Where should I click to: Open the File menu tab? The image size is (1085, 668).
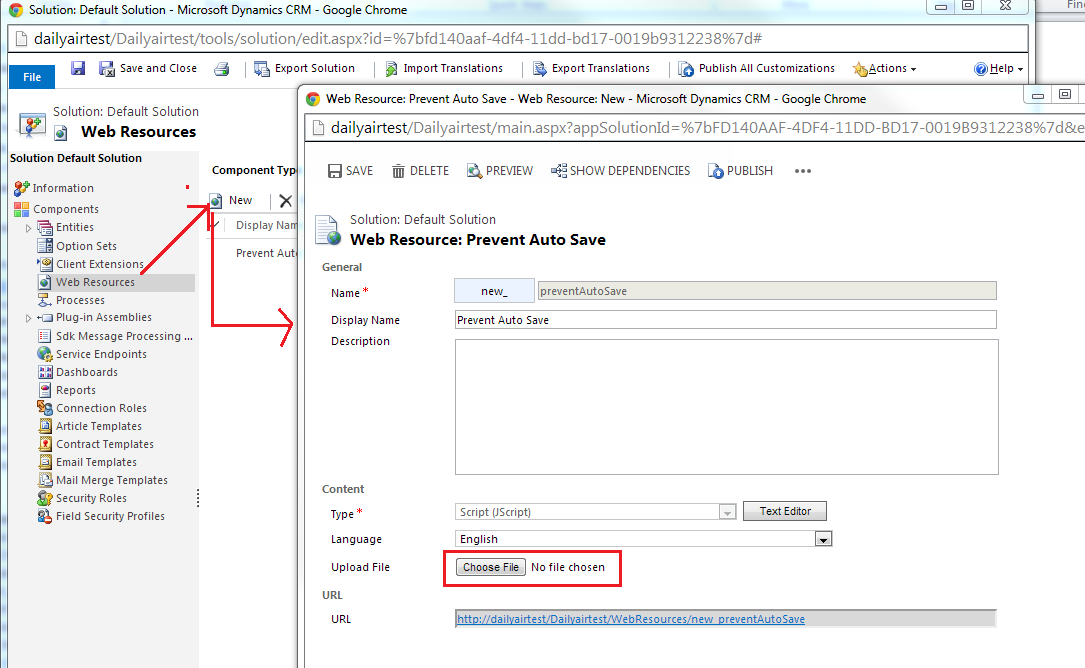(x=32, y=77)
